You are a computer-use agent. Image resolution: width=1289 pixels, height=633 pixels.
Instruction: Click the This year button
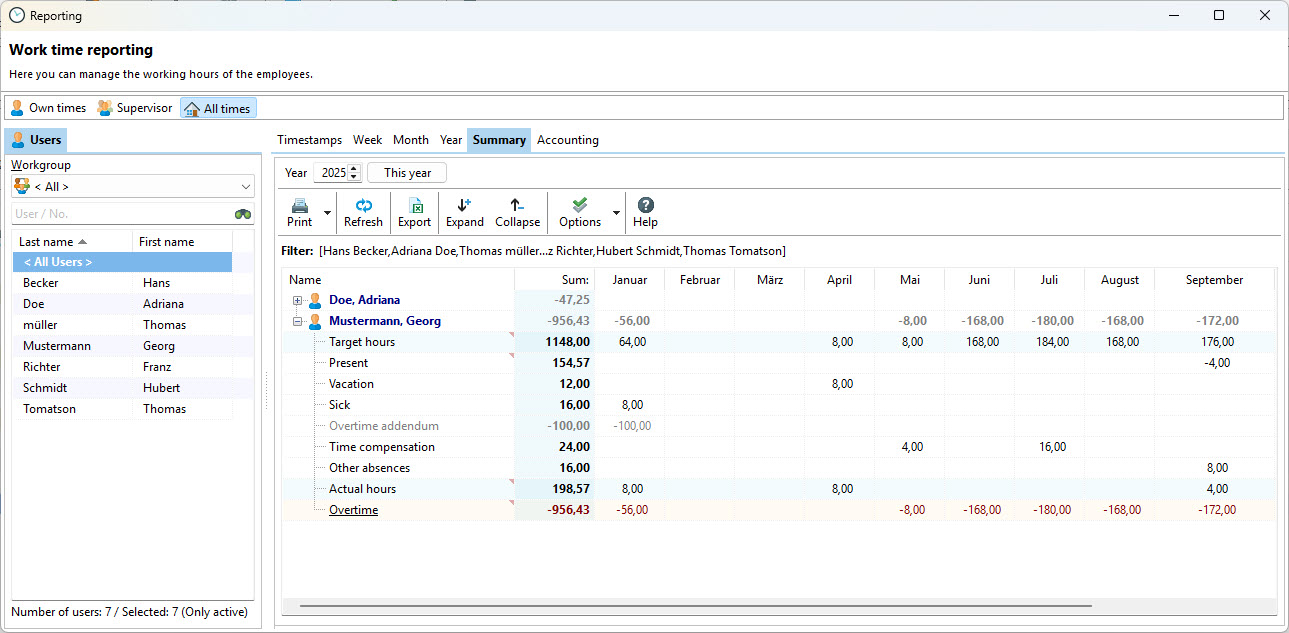(x=407, y=173)
